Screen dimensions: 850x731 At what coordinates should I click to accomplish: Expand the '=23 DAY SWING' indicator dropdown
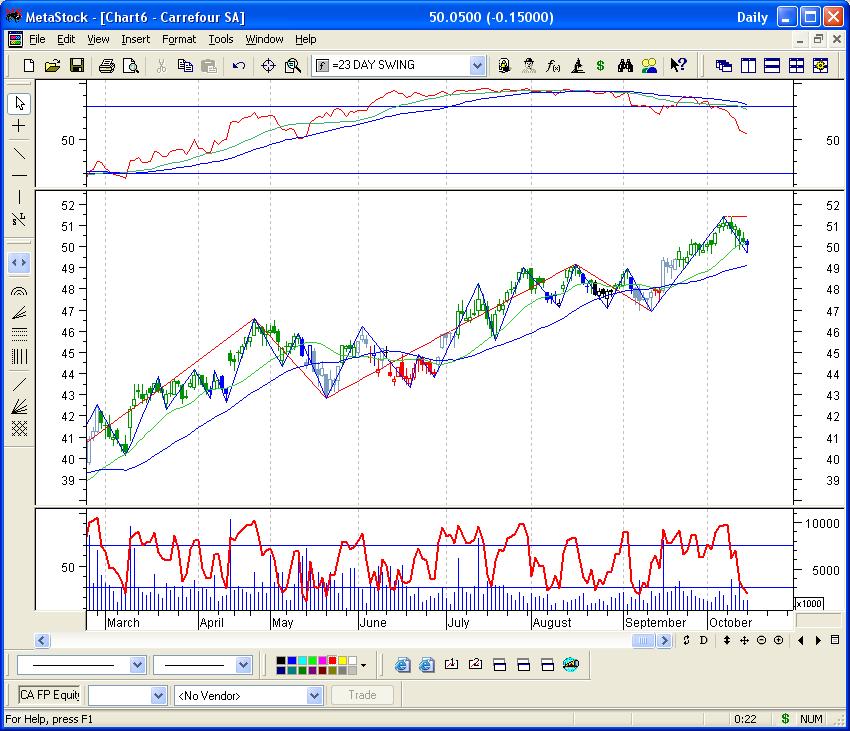tap(477, 66)
